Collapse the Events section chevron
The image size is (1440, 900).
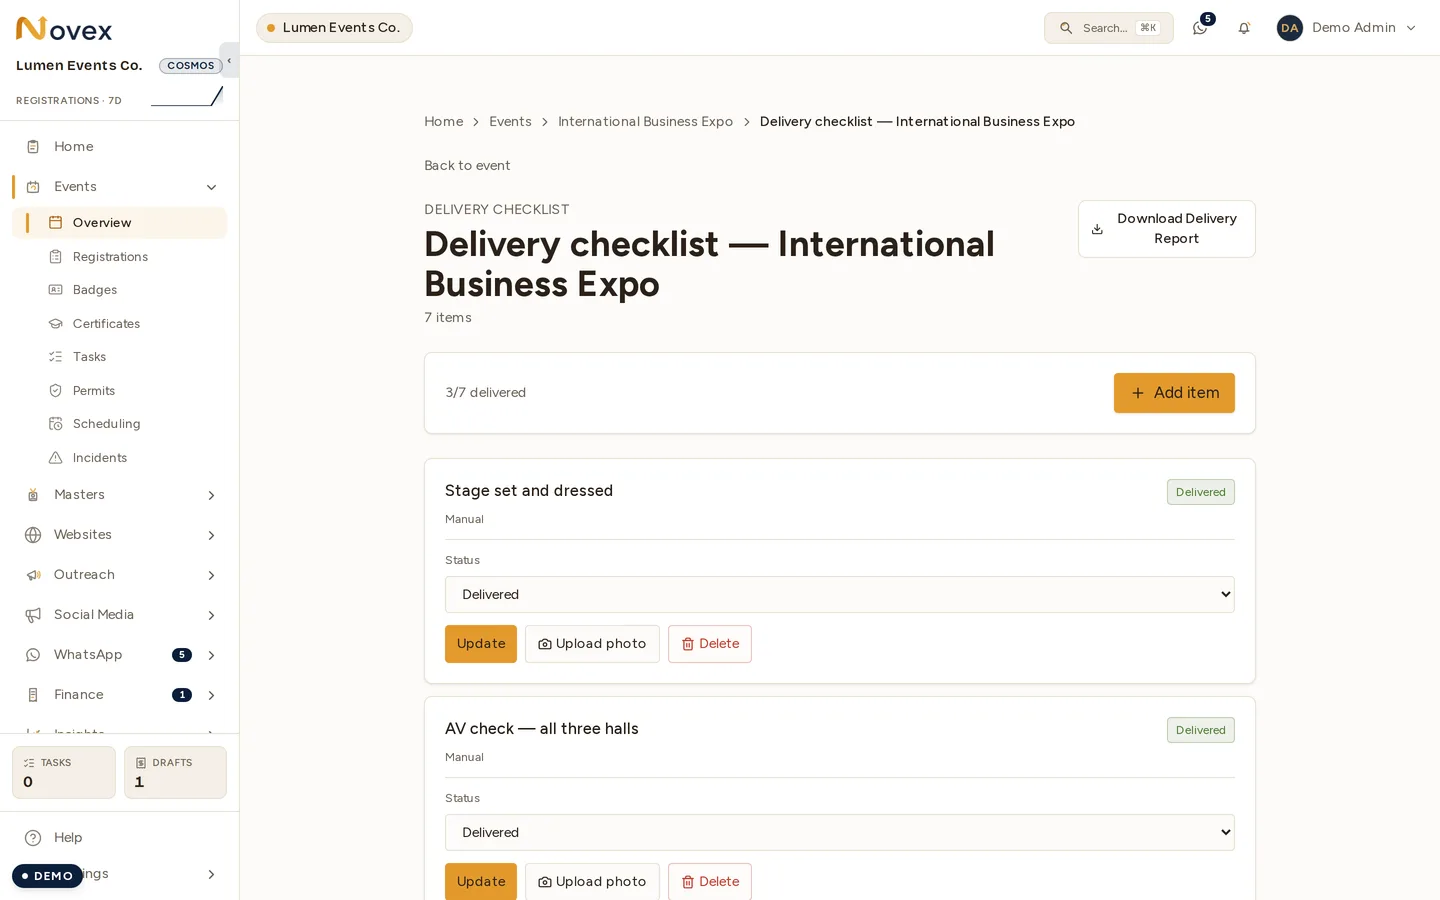point(211,187)
